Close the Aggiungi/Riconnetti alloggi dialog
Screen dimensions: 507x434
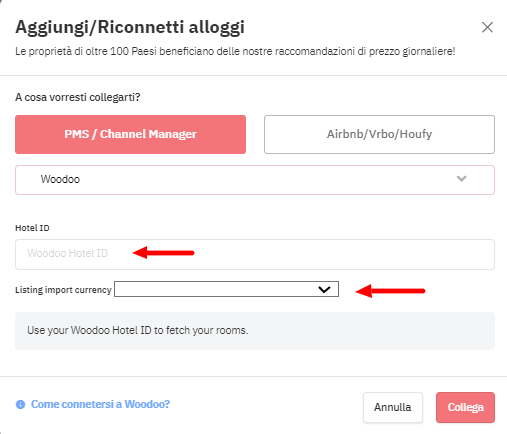(487, 27)
